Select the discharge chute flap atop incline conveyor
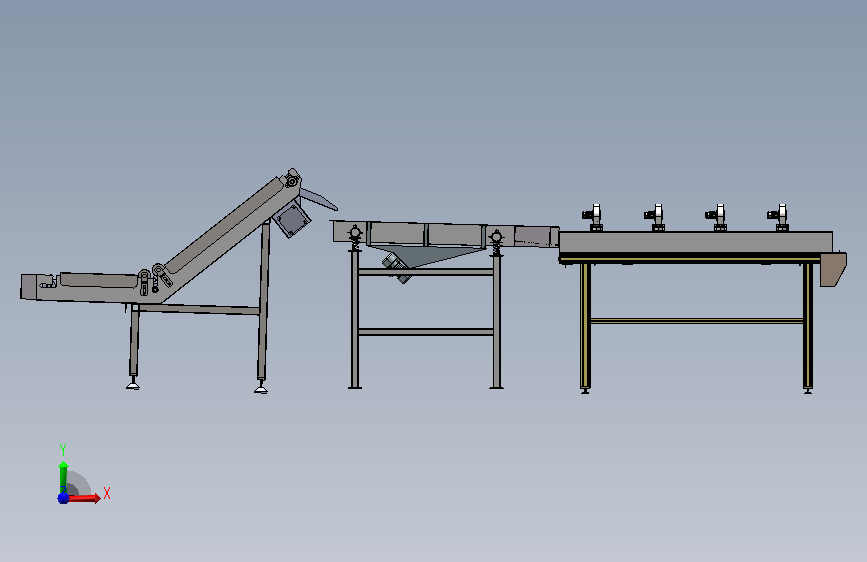Screen dimensions: 867x562 point(319,199)
